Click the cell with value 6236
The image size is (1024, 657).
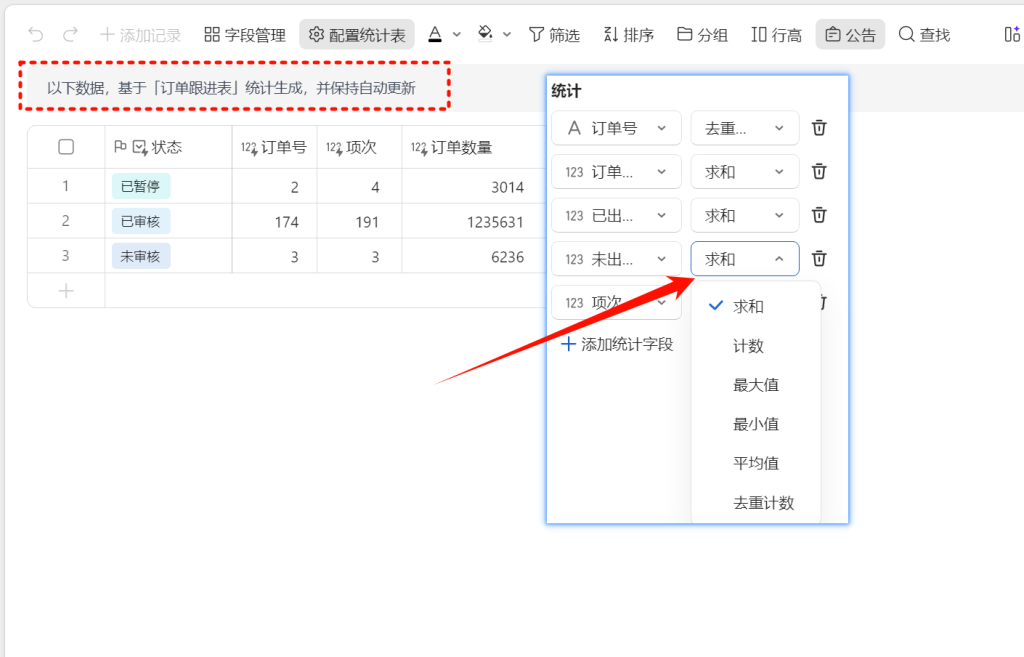click(x=473, y=256)
